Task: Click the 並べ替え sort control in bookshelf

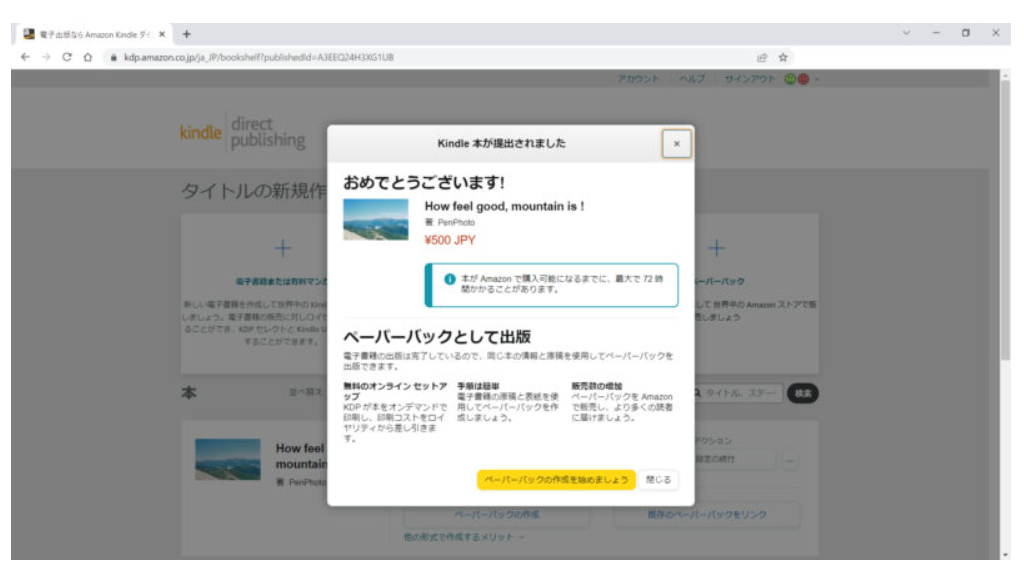Action: pyautogui.click(x=306, y=392)
